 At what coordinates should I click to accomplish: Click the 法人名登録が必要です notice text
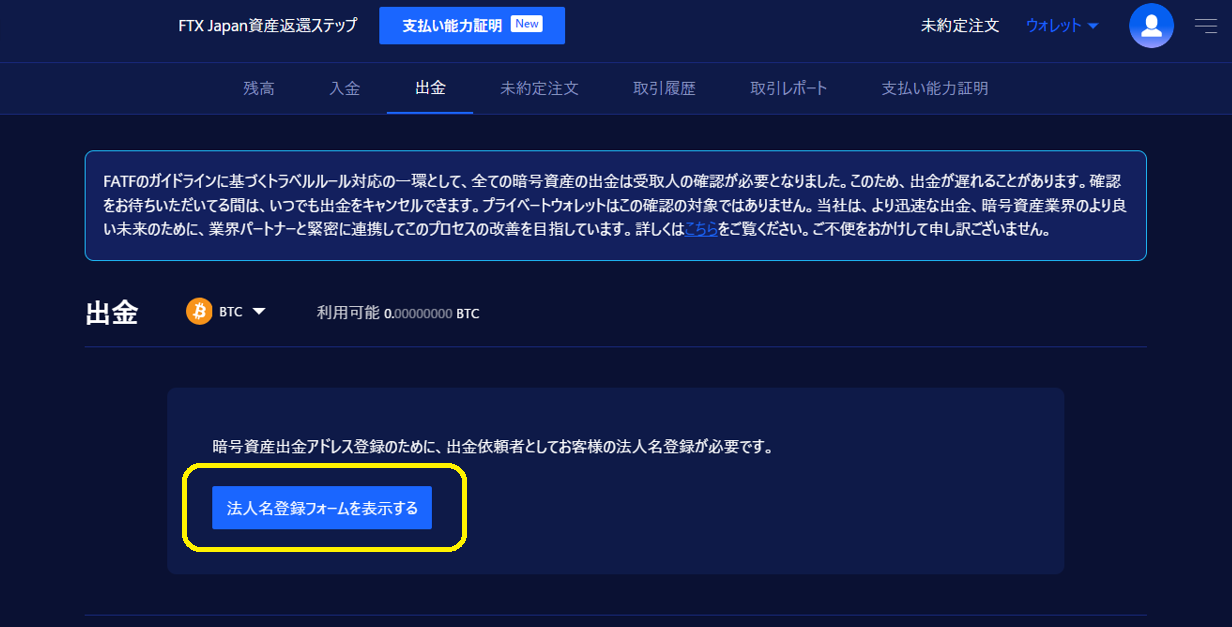tap(493, 447)
